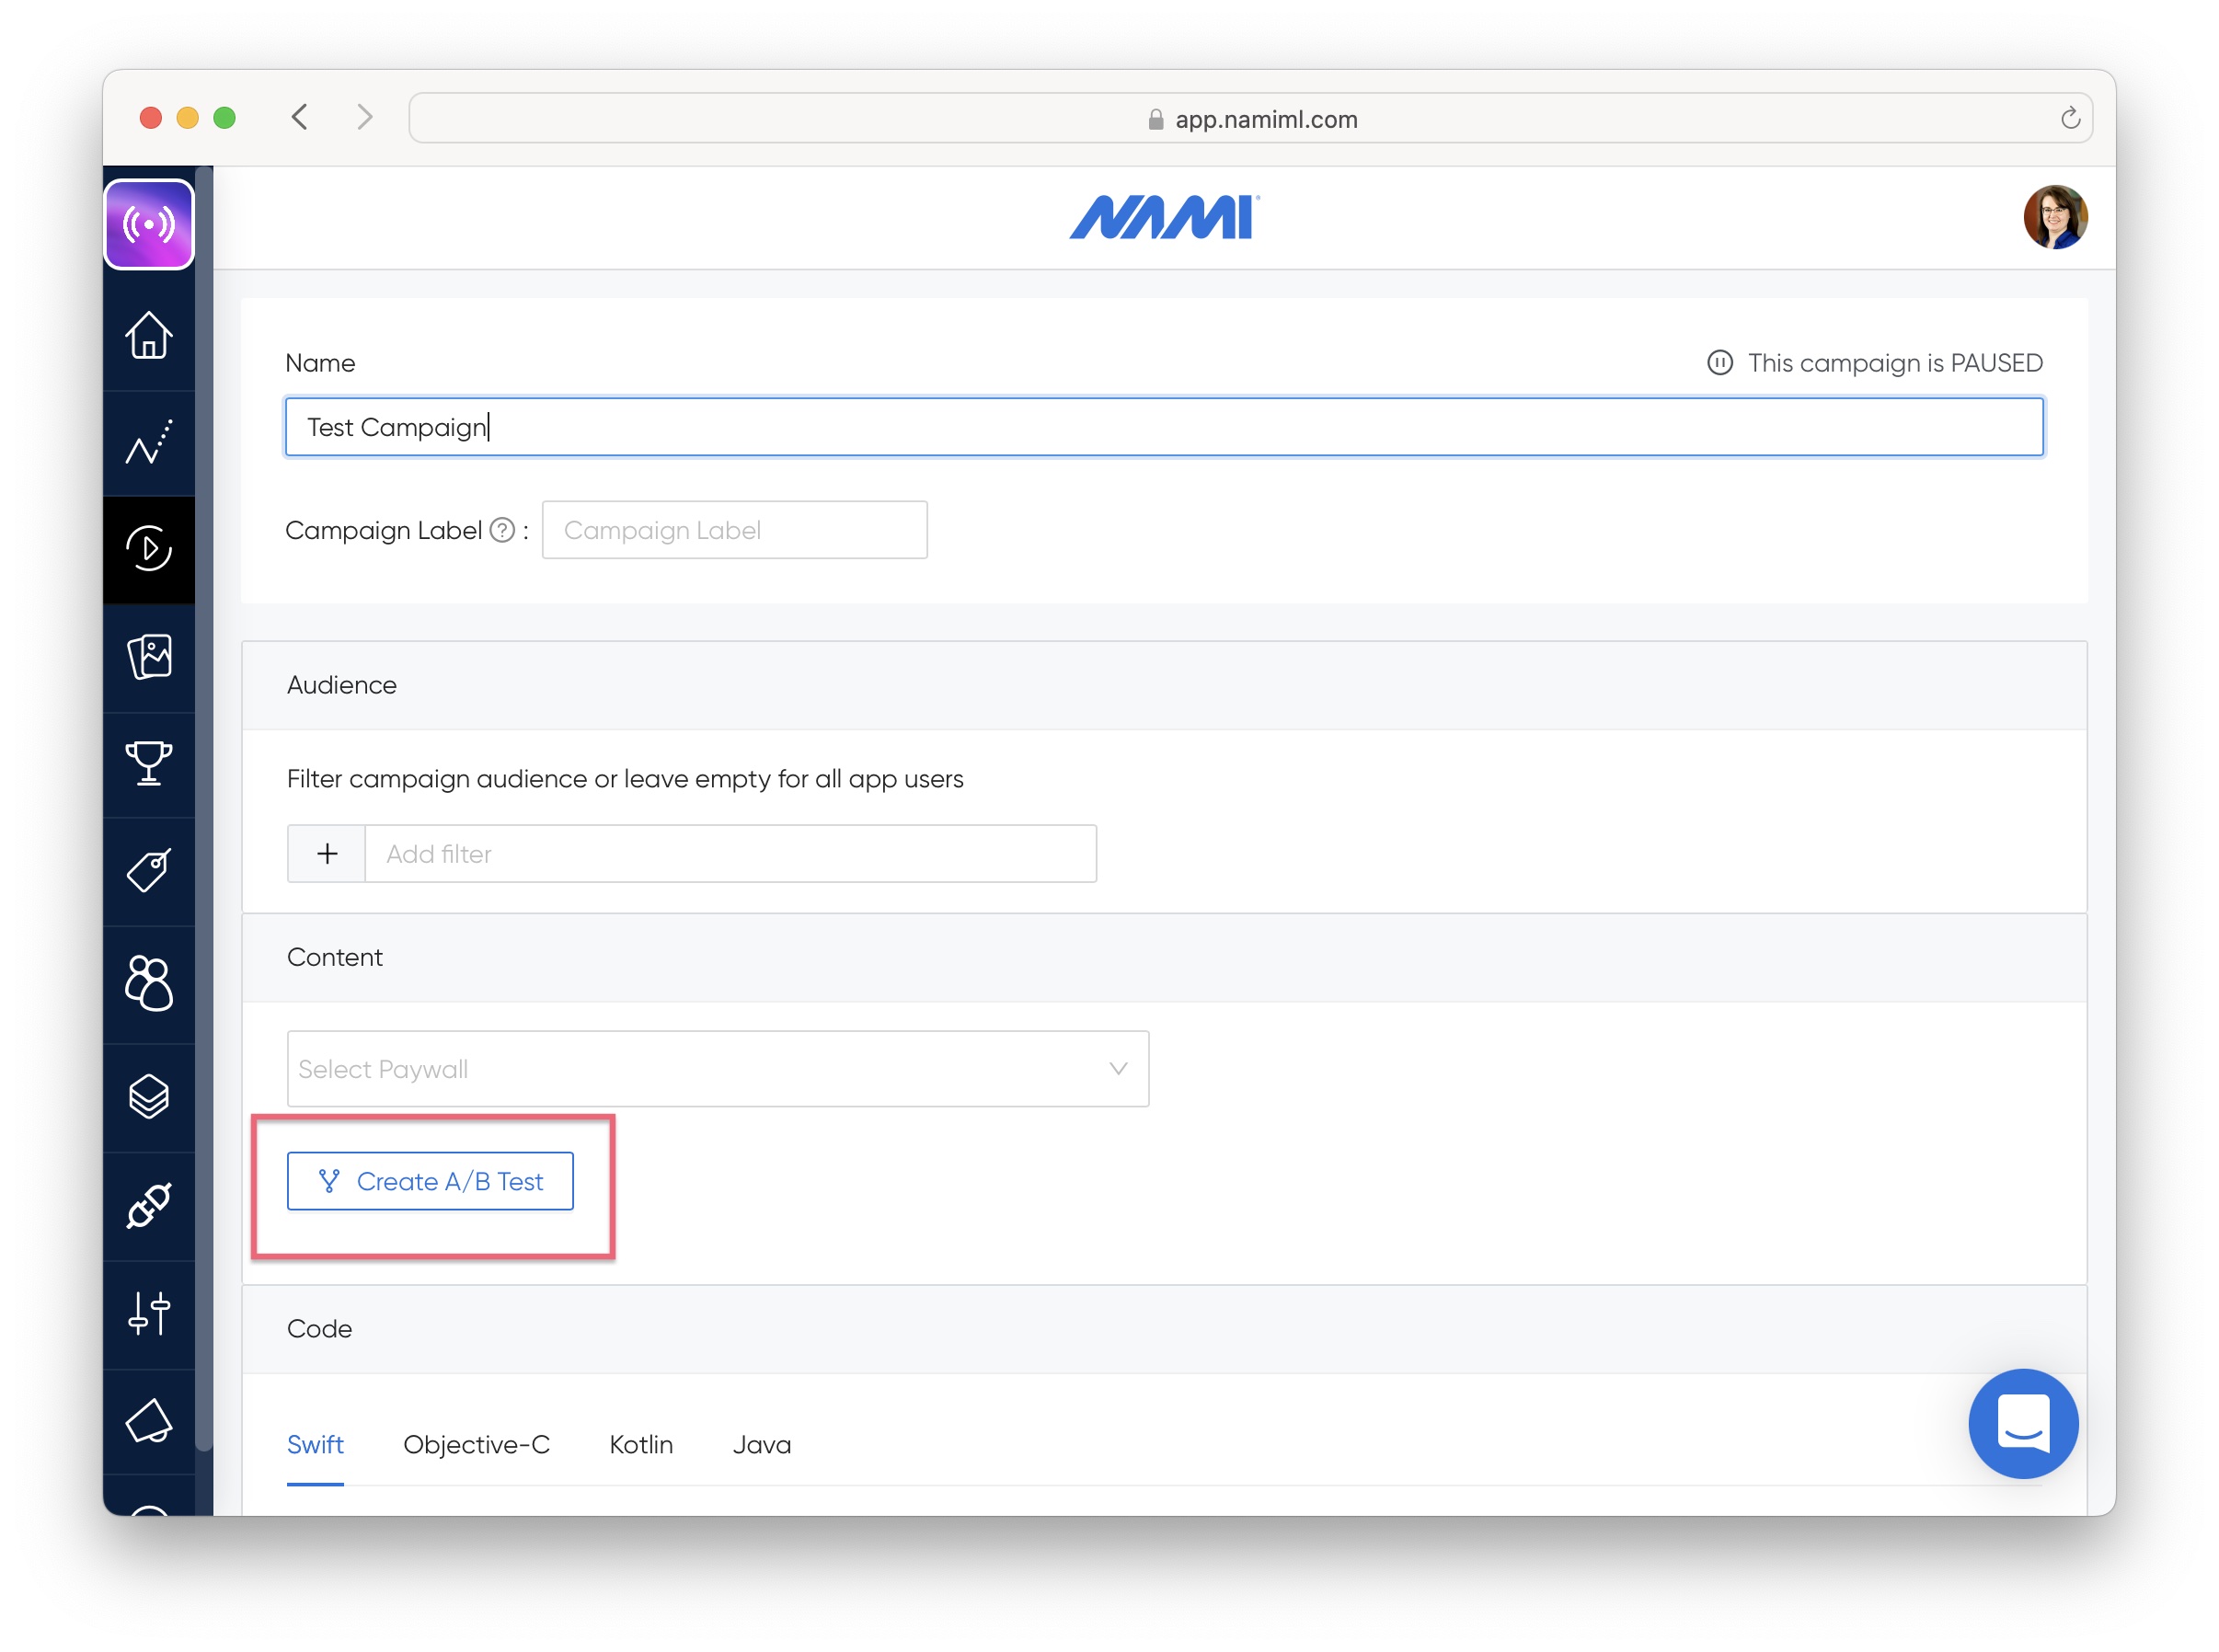Open the Campaigns play icon in sidebar

pos(149,548)
